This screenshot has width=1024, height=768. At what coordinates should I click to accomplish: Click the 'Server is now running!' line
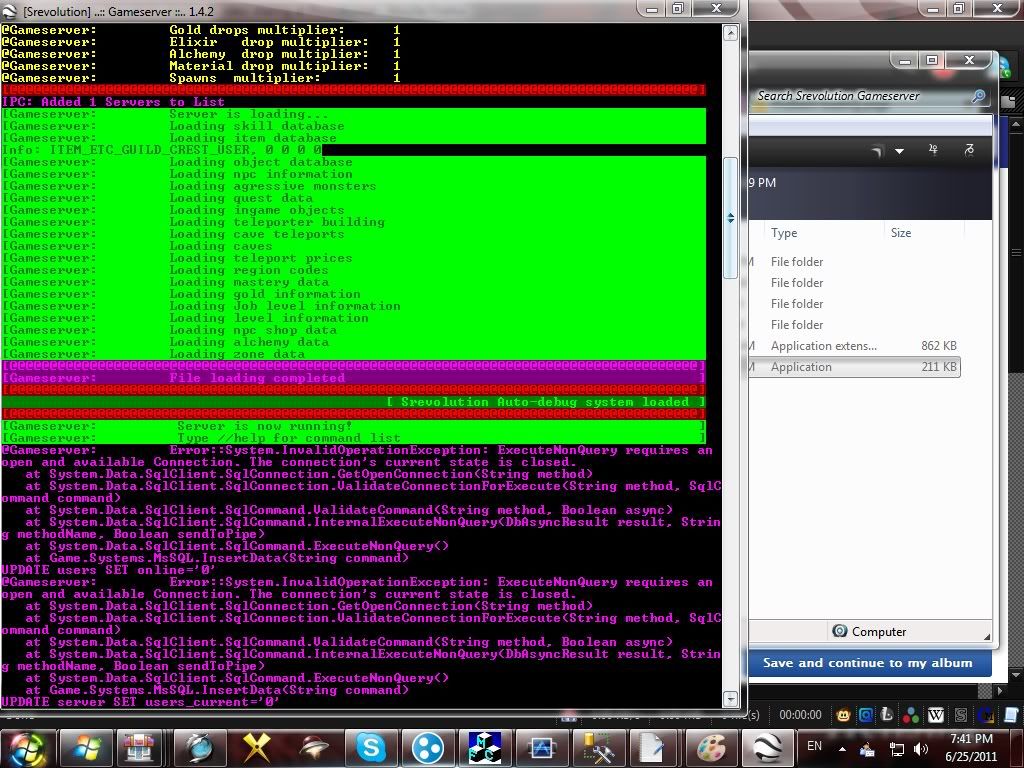(353, 426)
